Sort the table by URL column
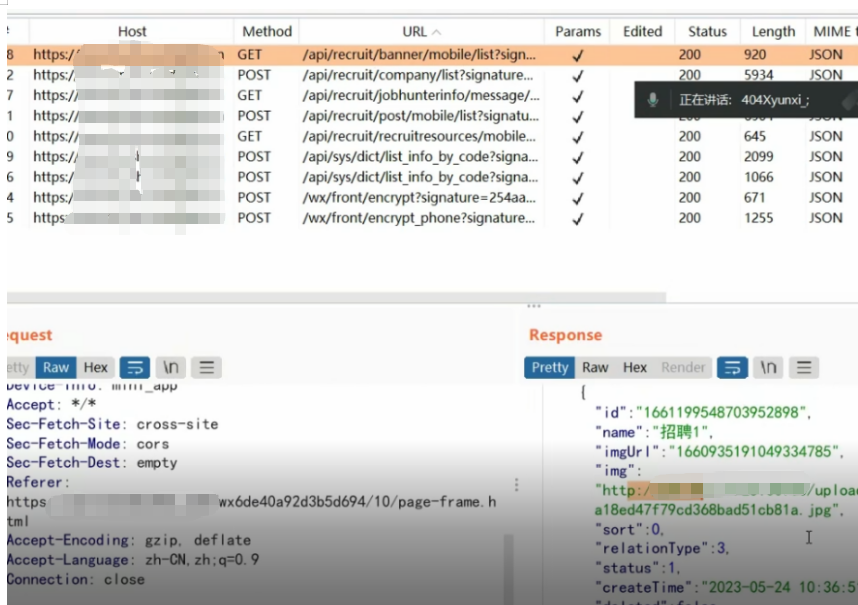Image resolution: width=858 pixels, height=605 pixels. [421, 31]
